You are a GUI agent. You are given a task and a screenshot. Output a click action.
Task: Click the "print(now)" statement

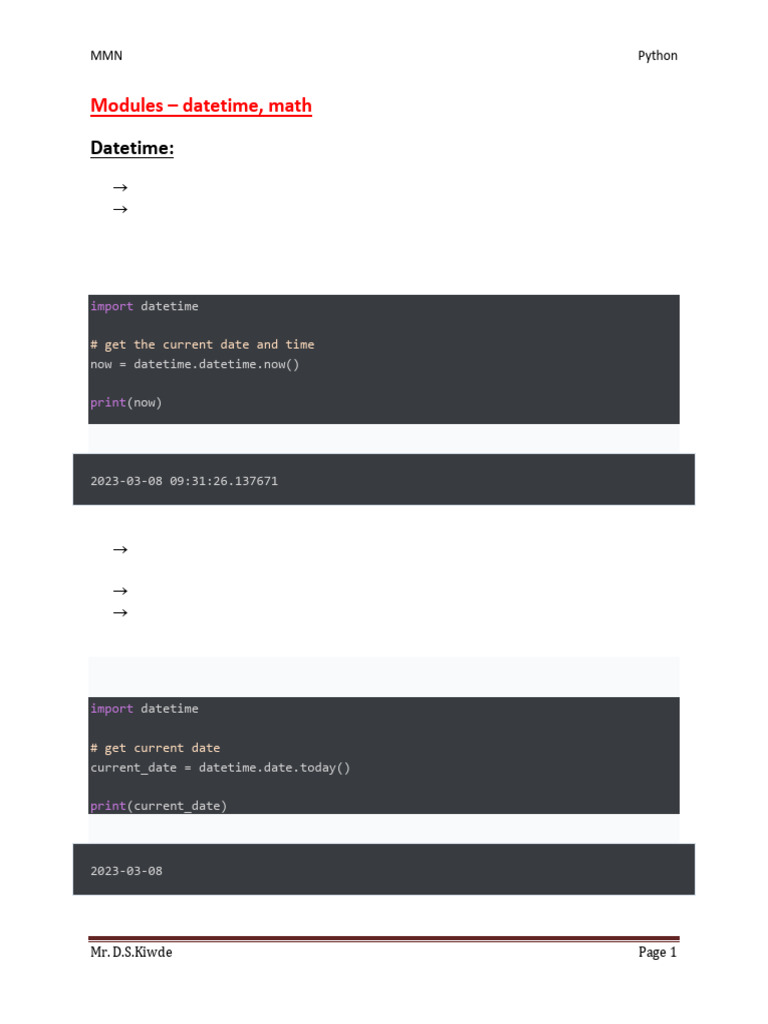126,403
